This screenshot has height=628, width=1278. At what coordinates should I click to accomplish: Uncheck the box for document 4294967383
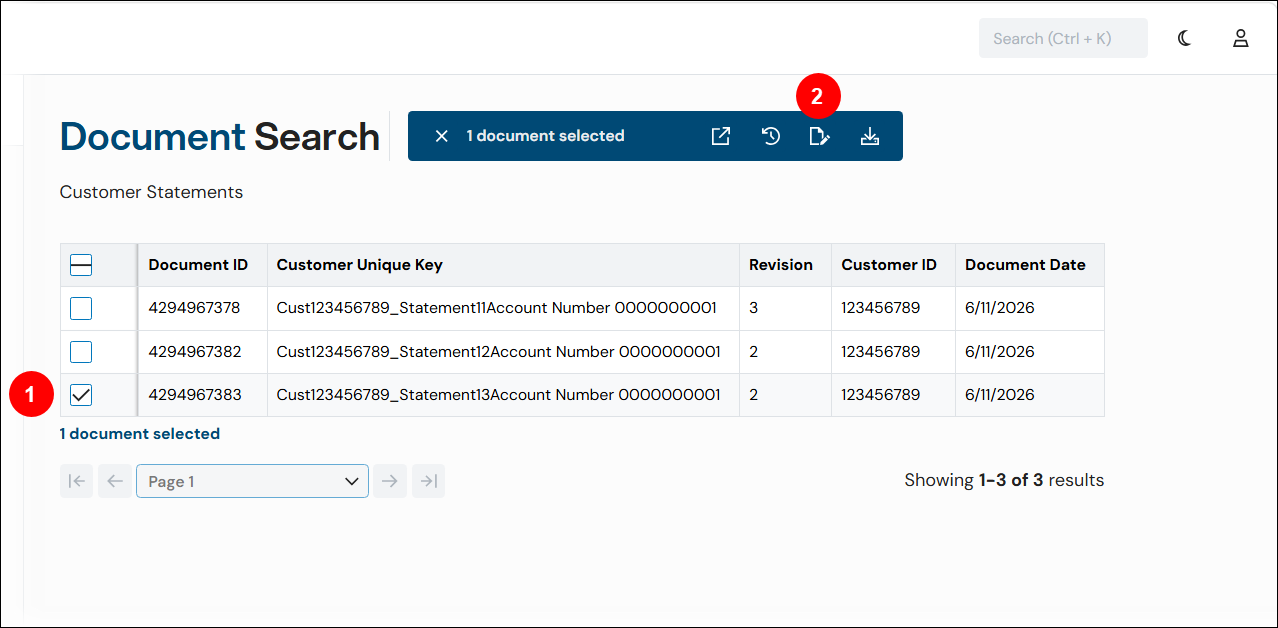click(x=81, y=395)
